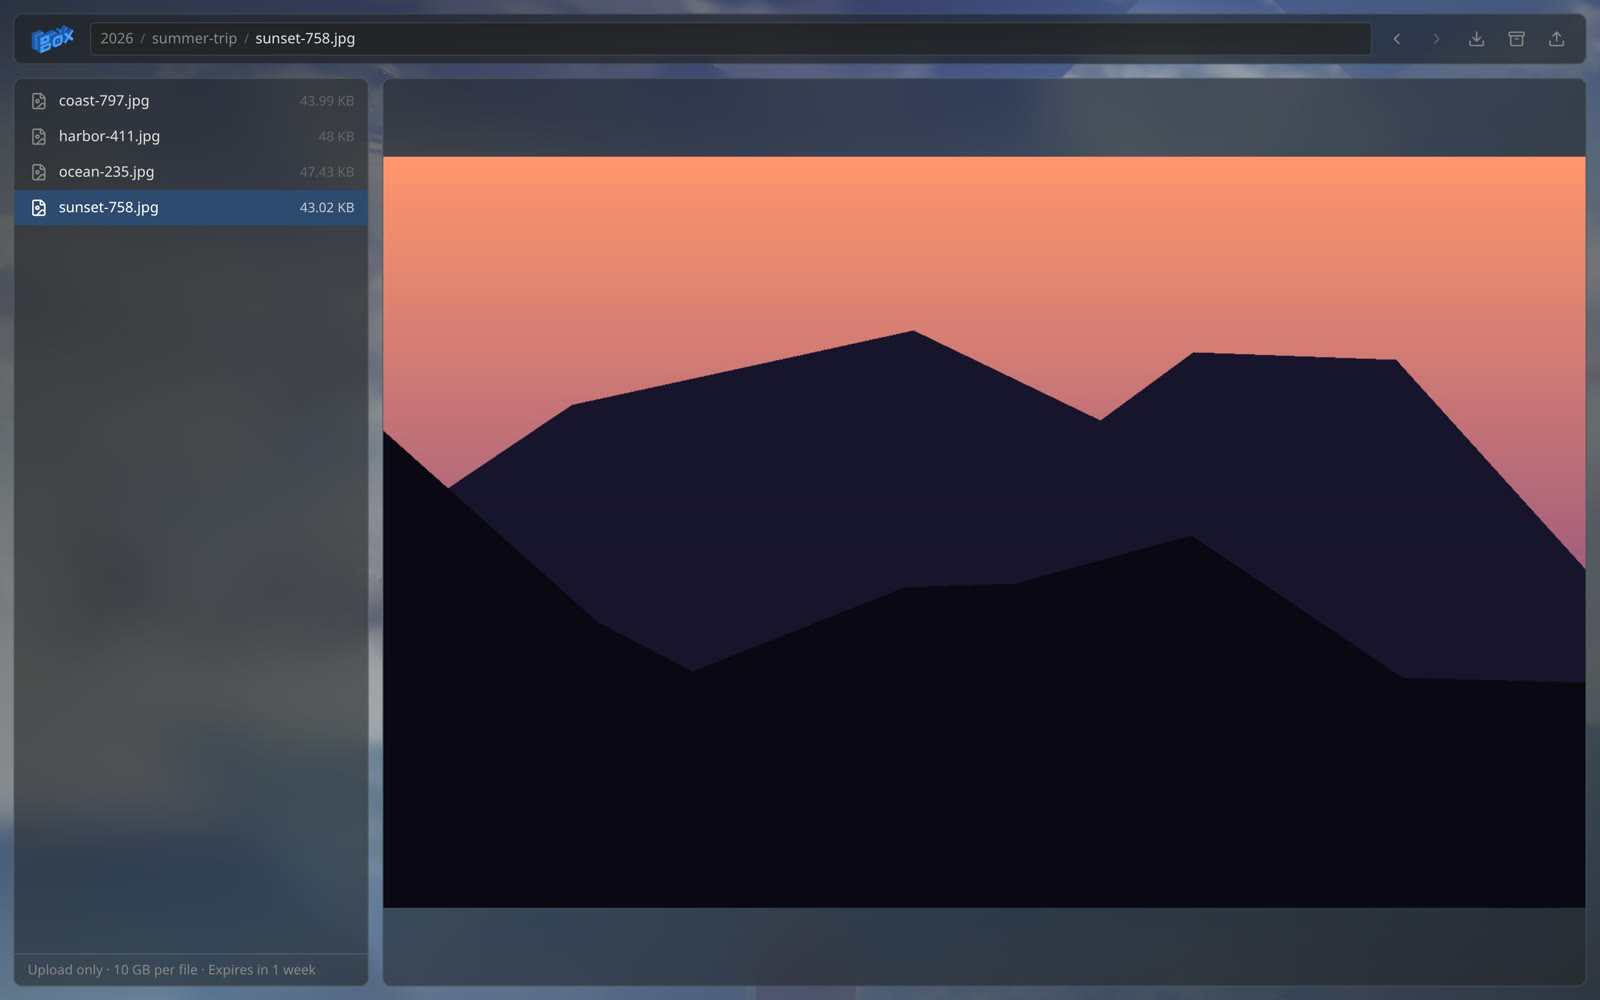Go to previous image with left chevron
Image resolution: width=1600 pixels, height=1000 pixels.
pos(1397,39)
